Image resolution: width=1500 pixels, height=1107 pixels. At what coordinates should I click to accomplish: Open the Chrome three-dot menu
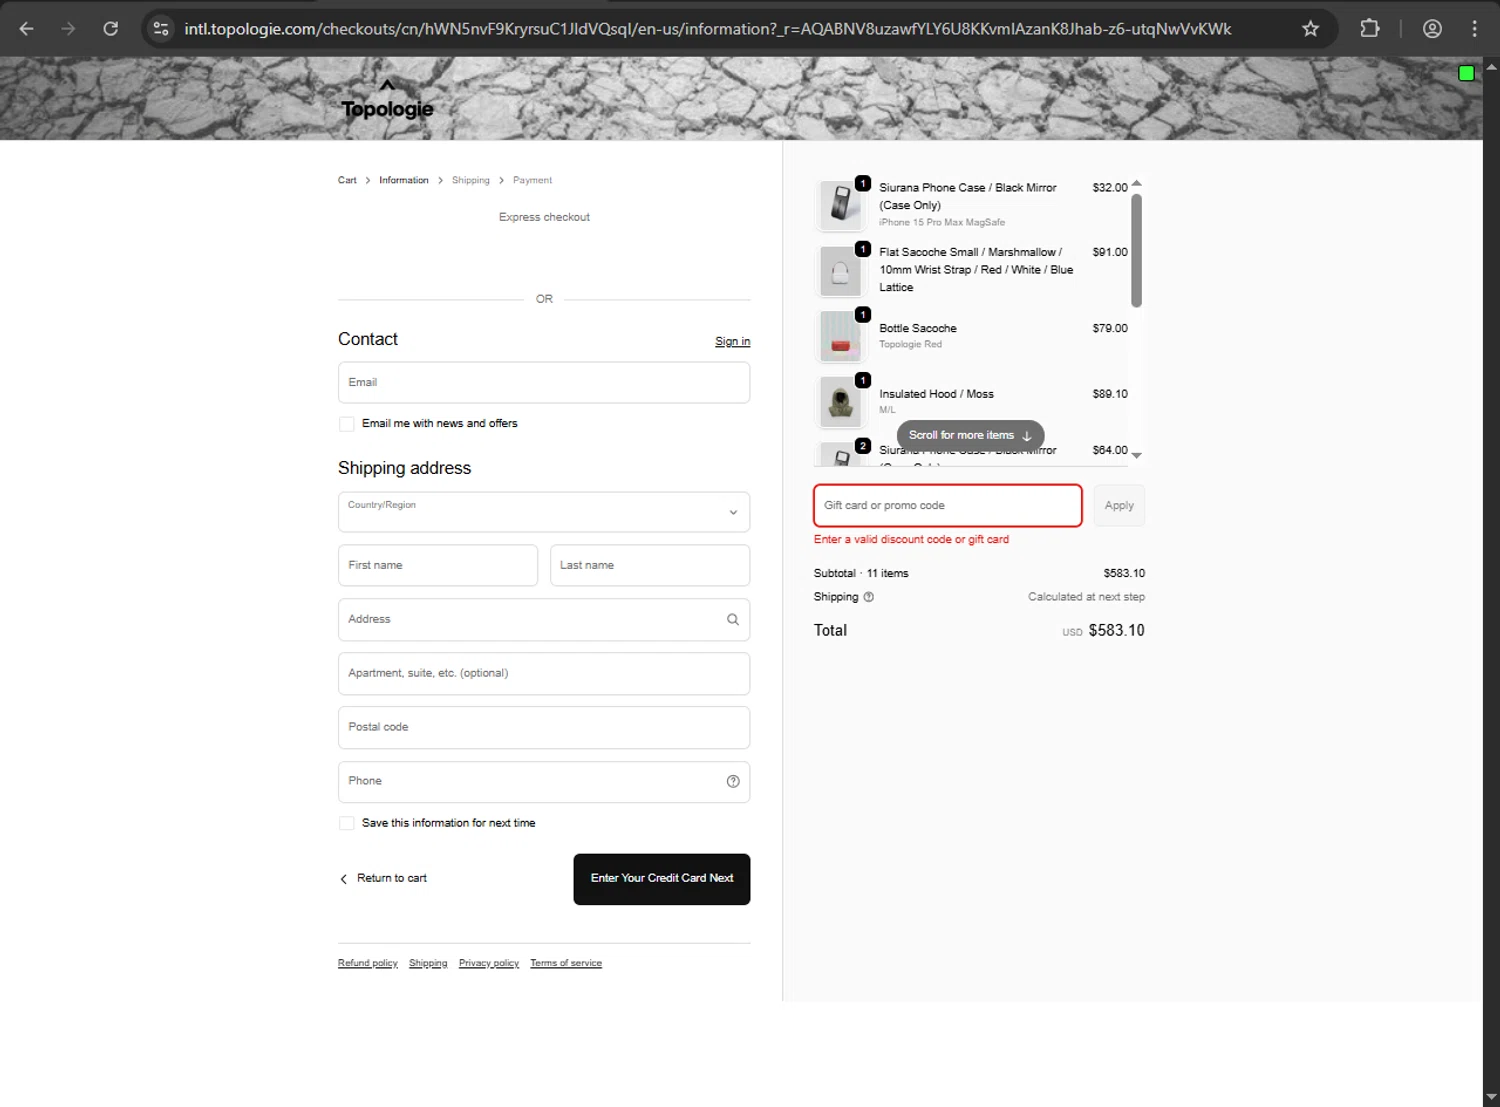point(1474,29)
